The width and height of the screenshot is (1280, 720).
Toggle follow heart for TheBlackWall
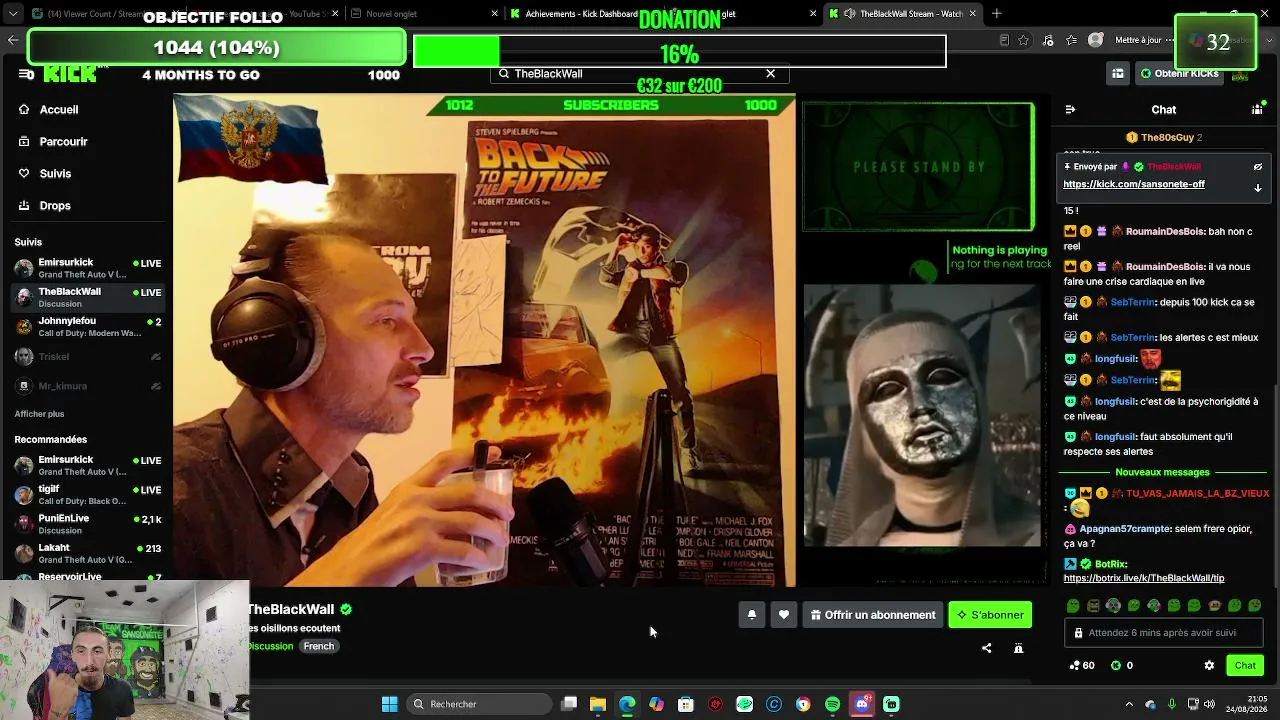coord(784,615)
